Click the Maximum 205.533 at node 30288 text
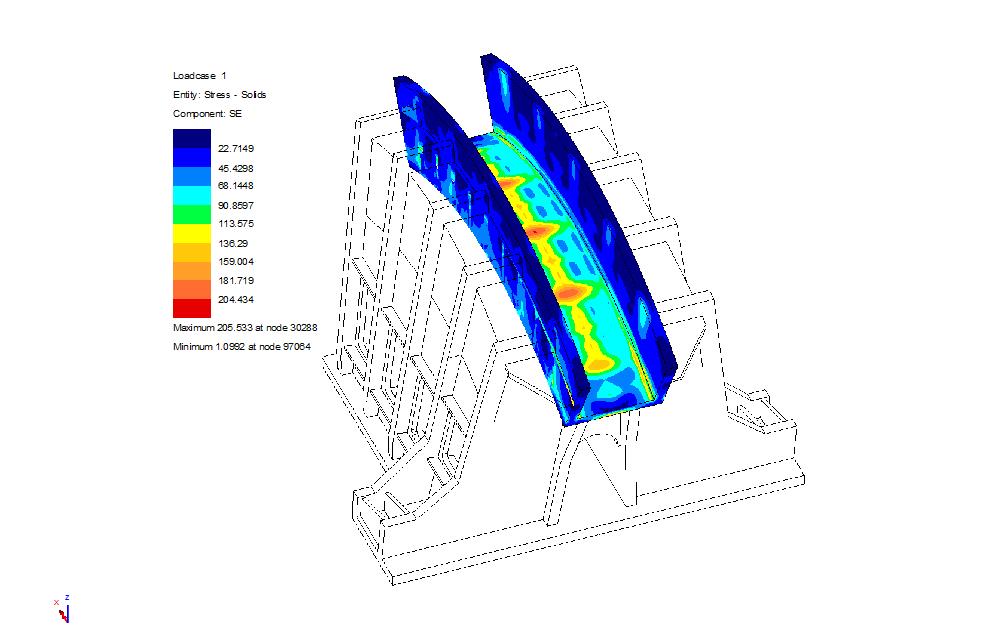Image resolution: width=981 pixels, height=630 pixels. [231, 327]
